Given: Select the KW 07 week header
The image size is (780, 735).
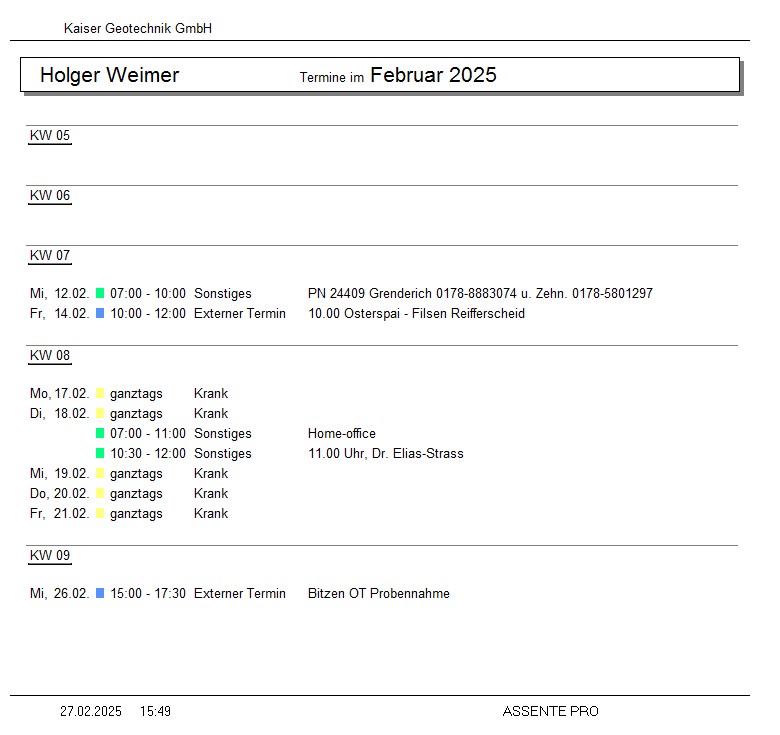Looking at the screenshot, I should 50,256.
